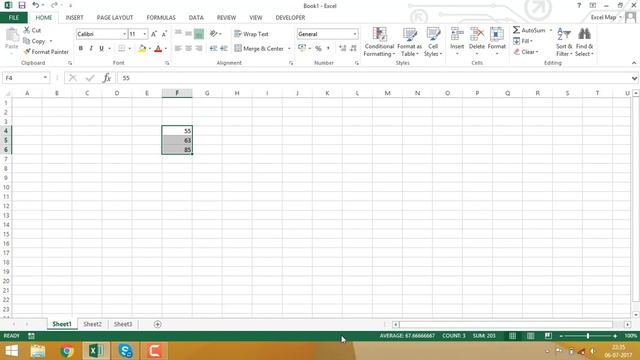The width and height of the screenshot is (640, 360).
Task: Align text to the right
Action: (x=199, y=48)
